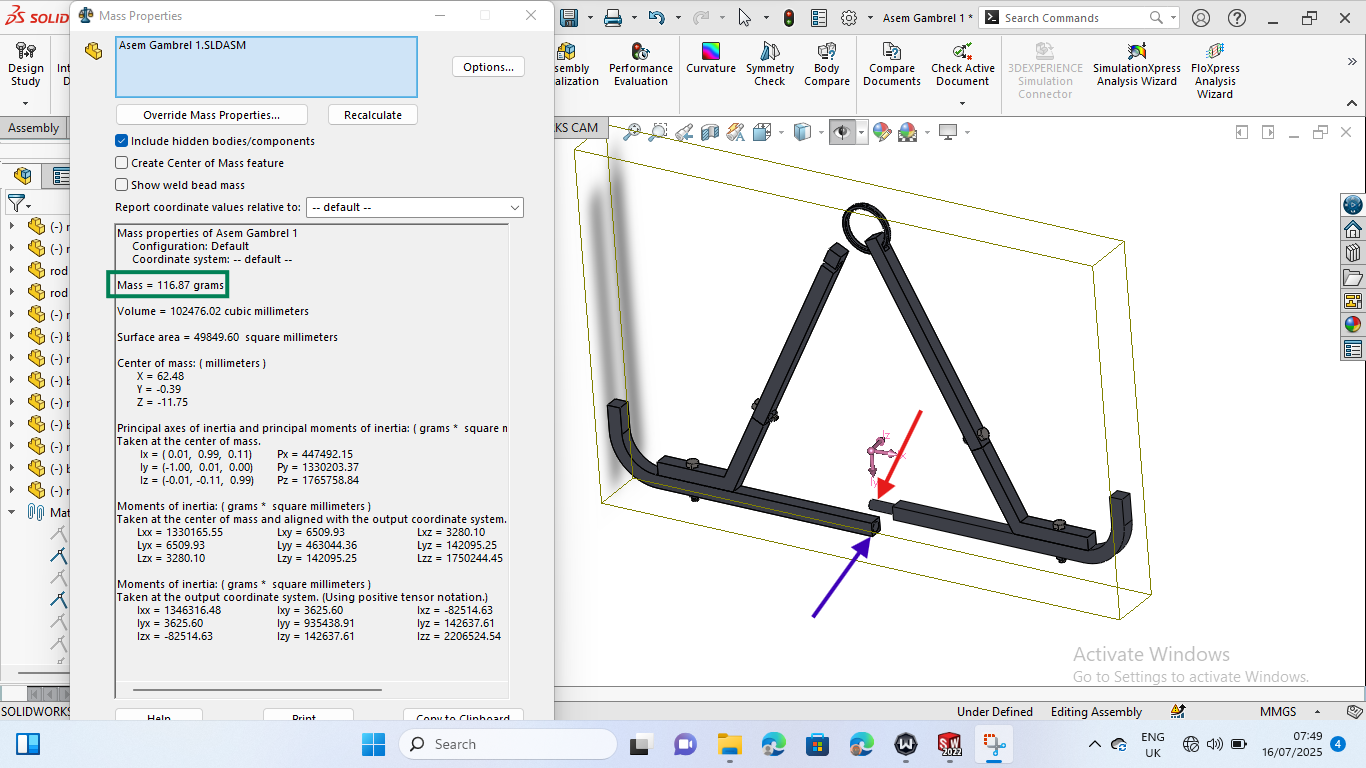Switch to the Assembly ribbon tab

click(34, 128)
